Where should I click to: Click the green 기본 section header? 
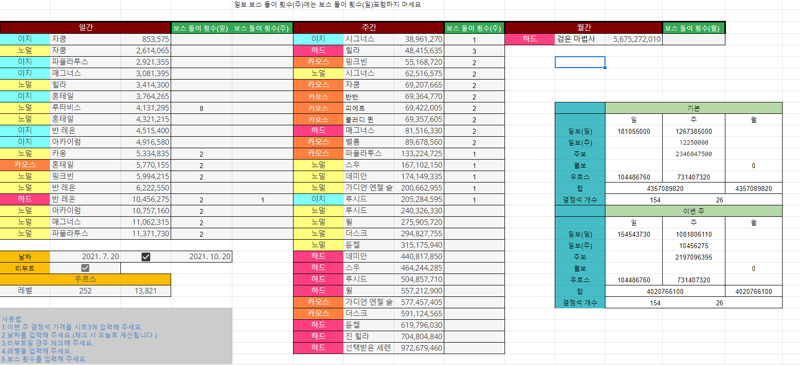point(693,108)
